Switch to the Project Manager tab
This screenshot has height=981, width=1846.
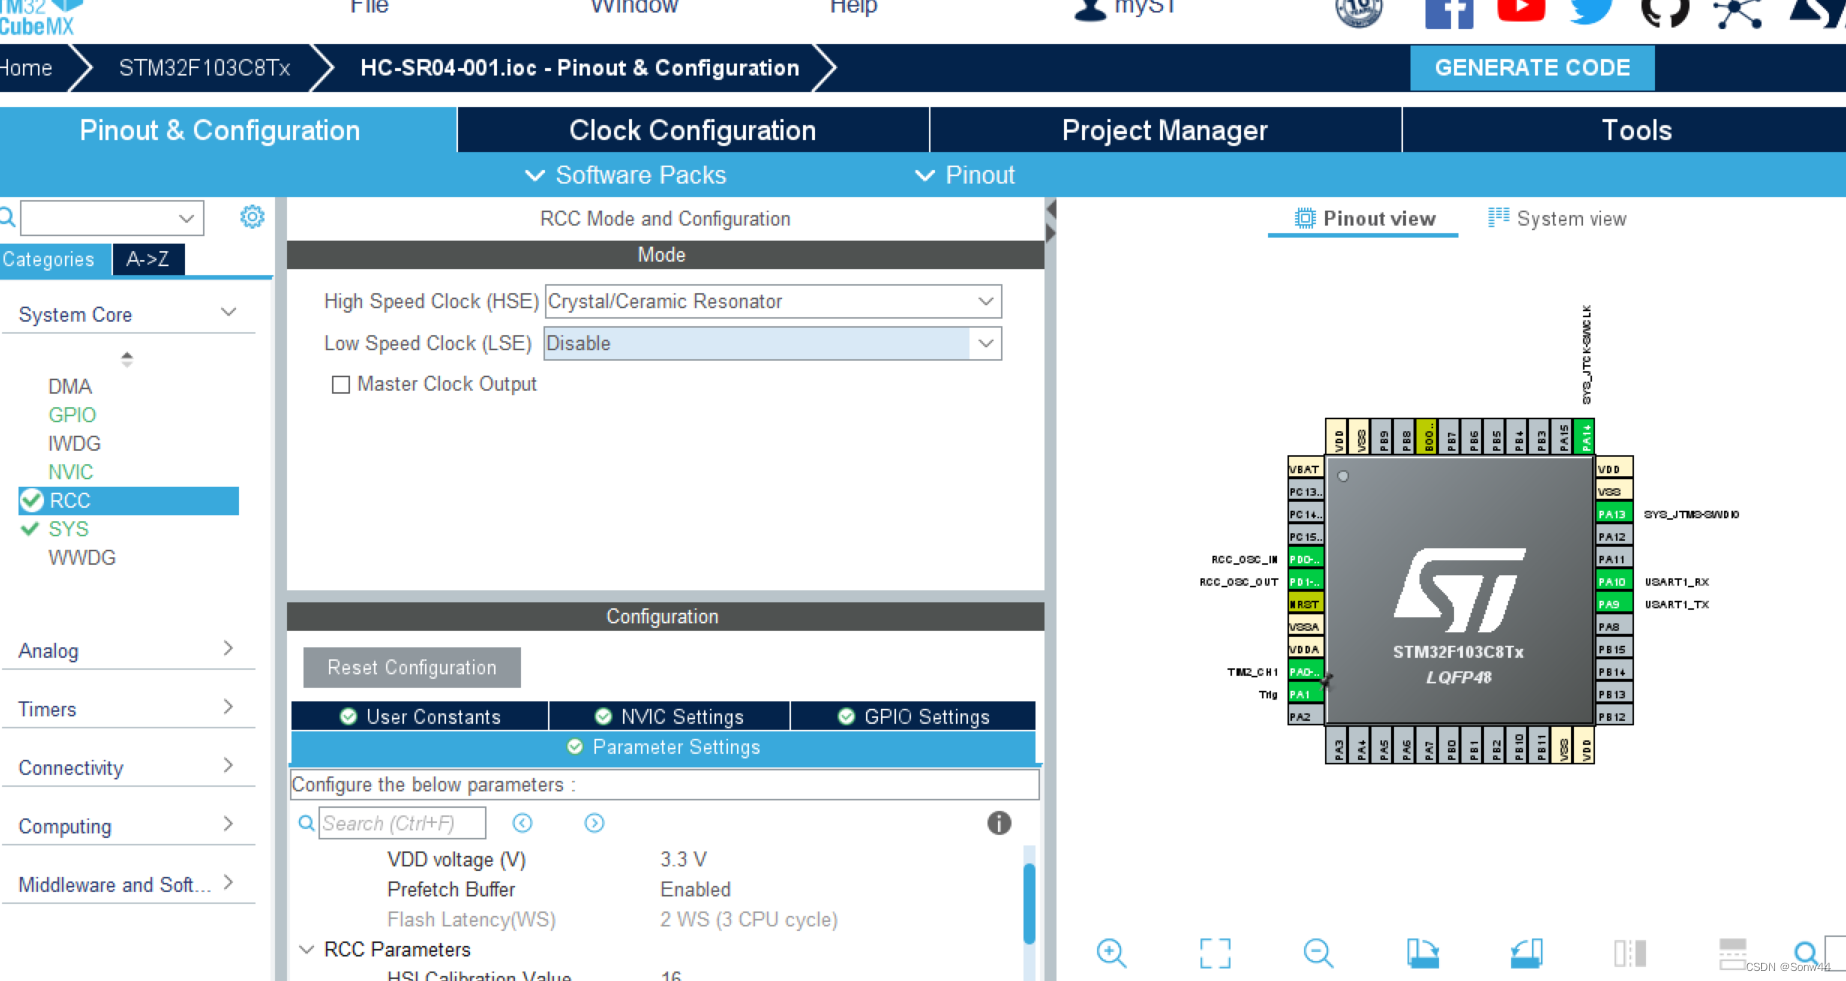(1165, 130)
